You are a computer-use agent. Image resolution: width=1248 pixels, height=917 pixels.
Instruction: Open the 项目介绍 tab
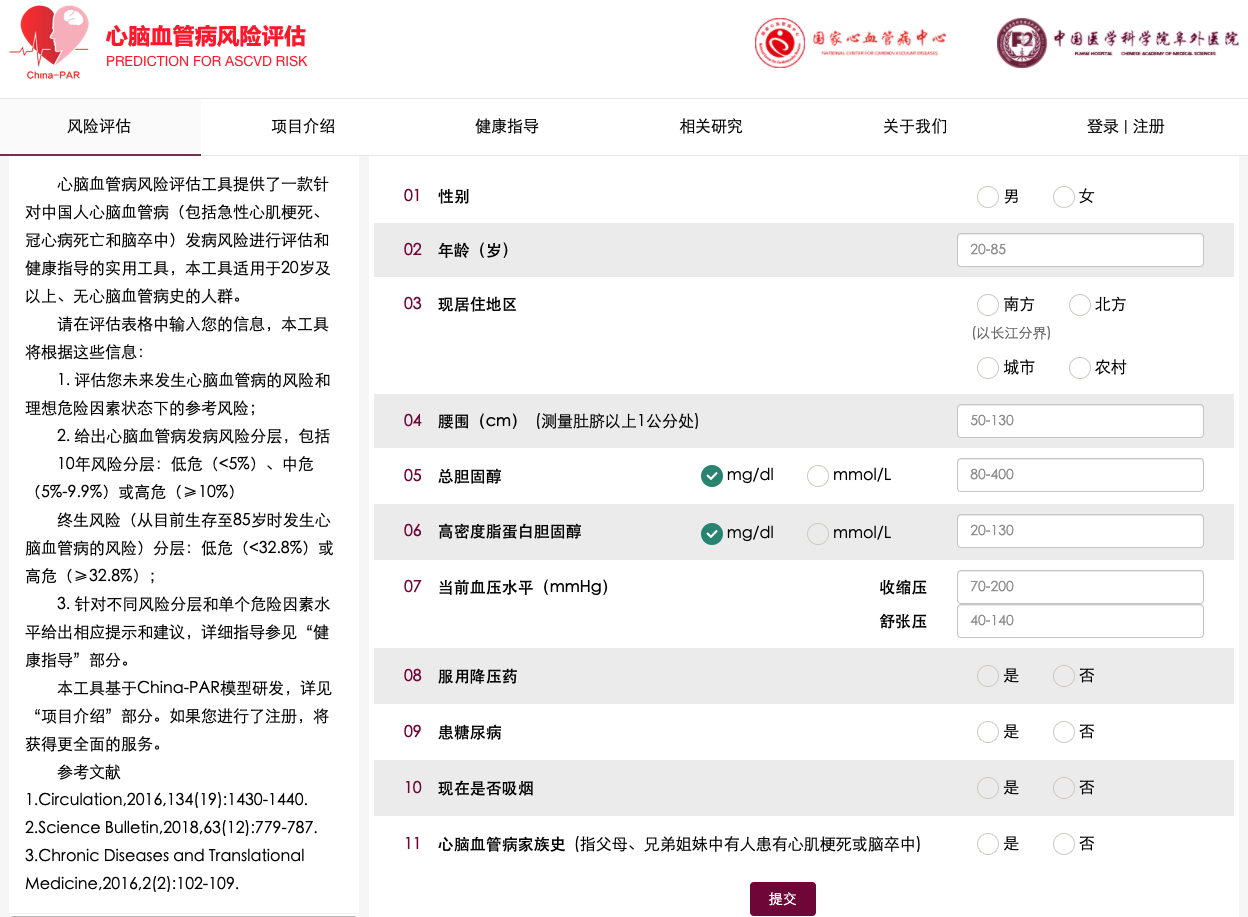[303, 127]
